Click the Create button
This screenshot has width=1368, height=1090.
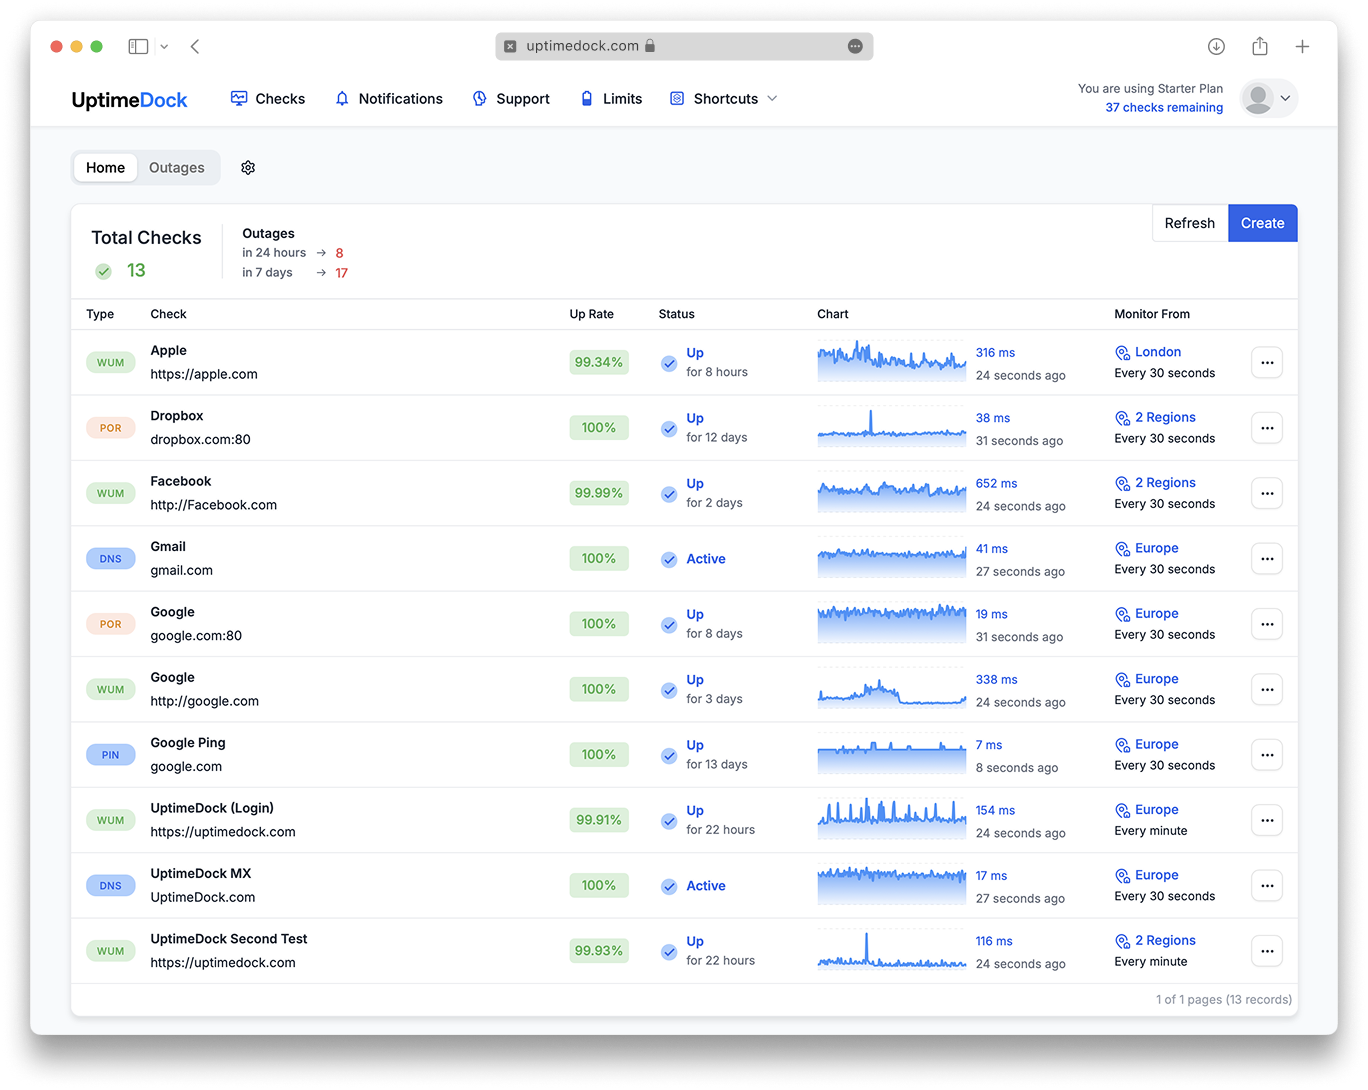[1262, 223]
